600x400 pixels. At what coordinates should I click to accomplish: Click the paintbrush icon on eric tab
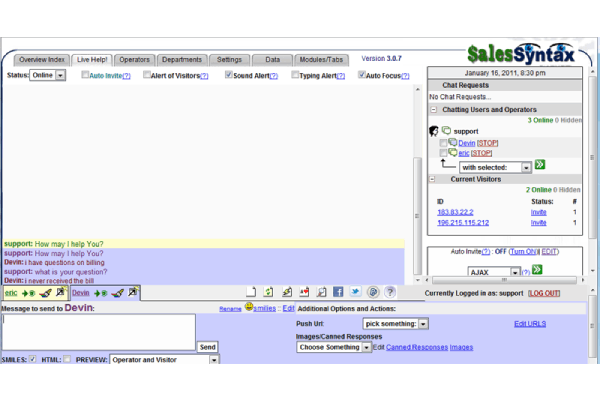click(46, 293)
